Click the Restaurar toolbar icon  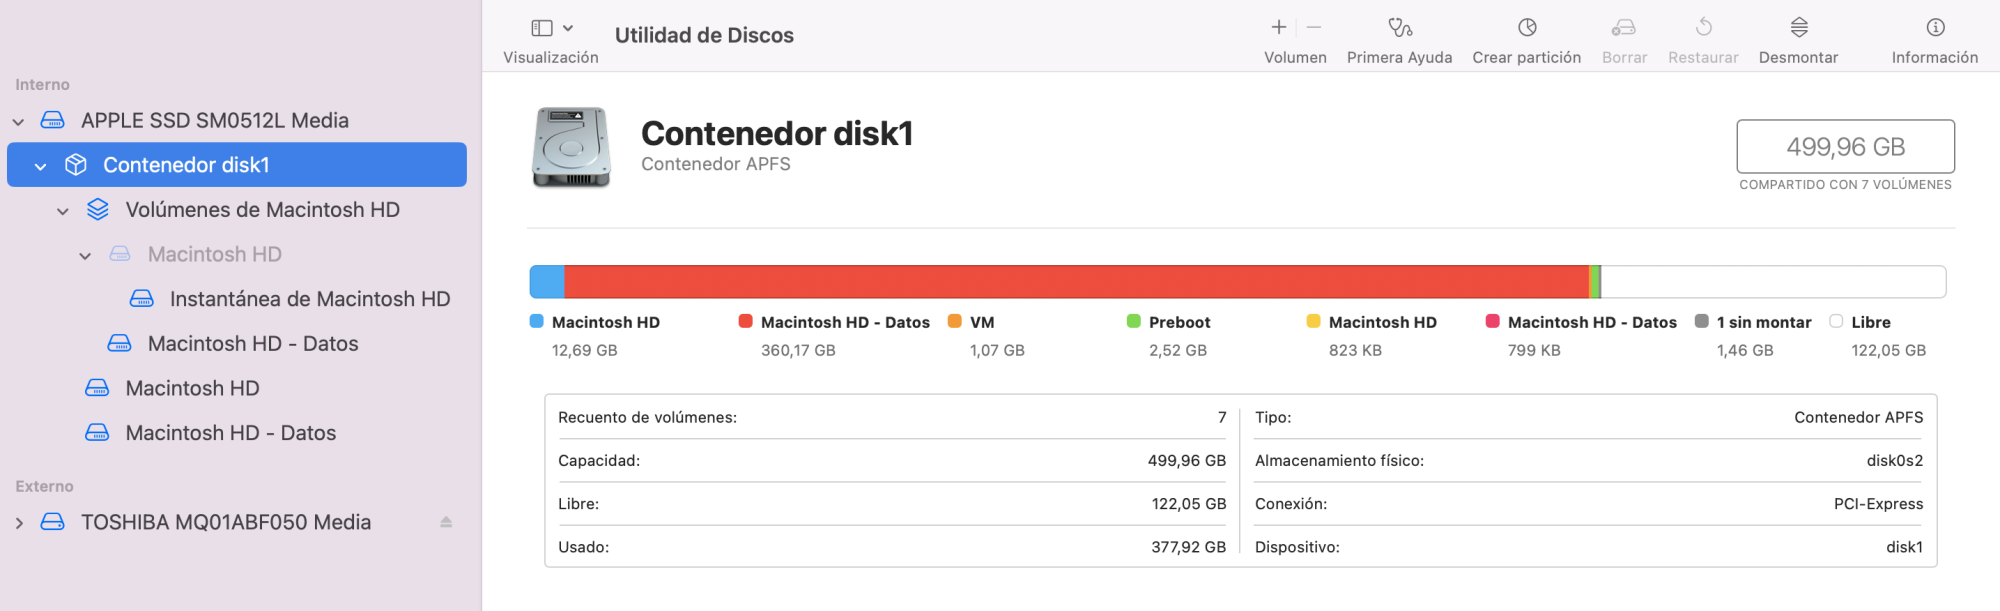point(1704,27)
